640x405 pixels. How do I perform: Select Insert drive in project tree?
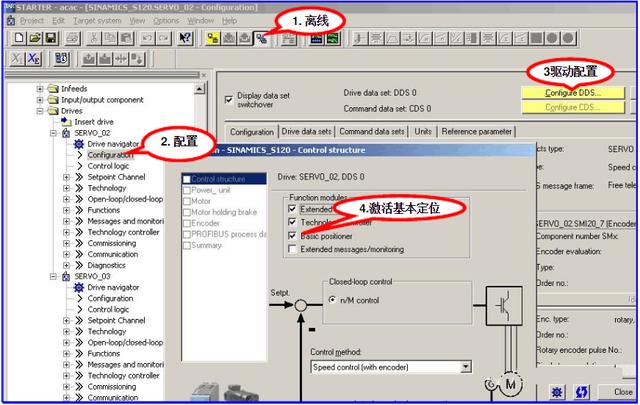coord(102,122)
